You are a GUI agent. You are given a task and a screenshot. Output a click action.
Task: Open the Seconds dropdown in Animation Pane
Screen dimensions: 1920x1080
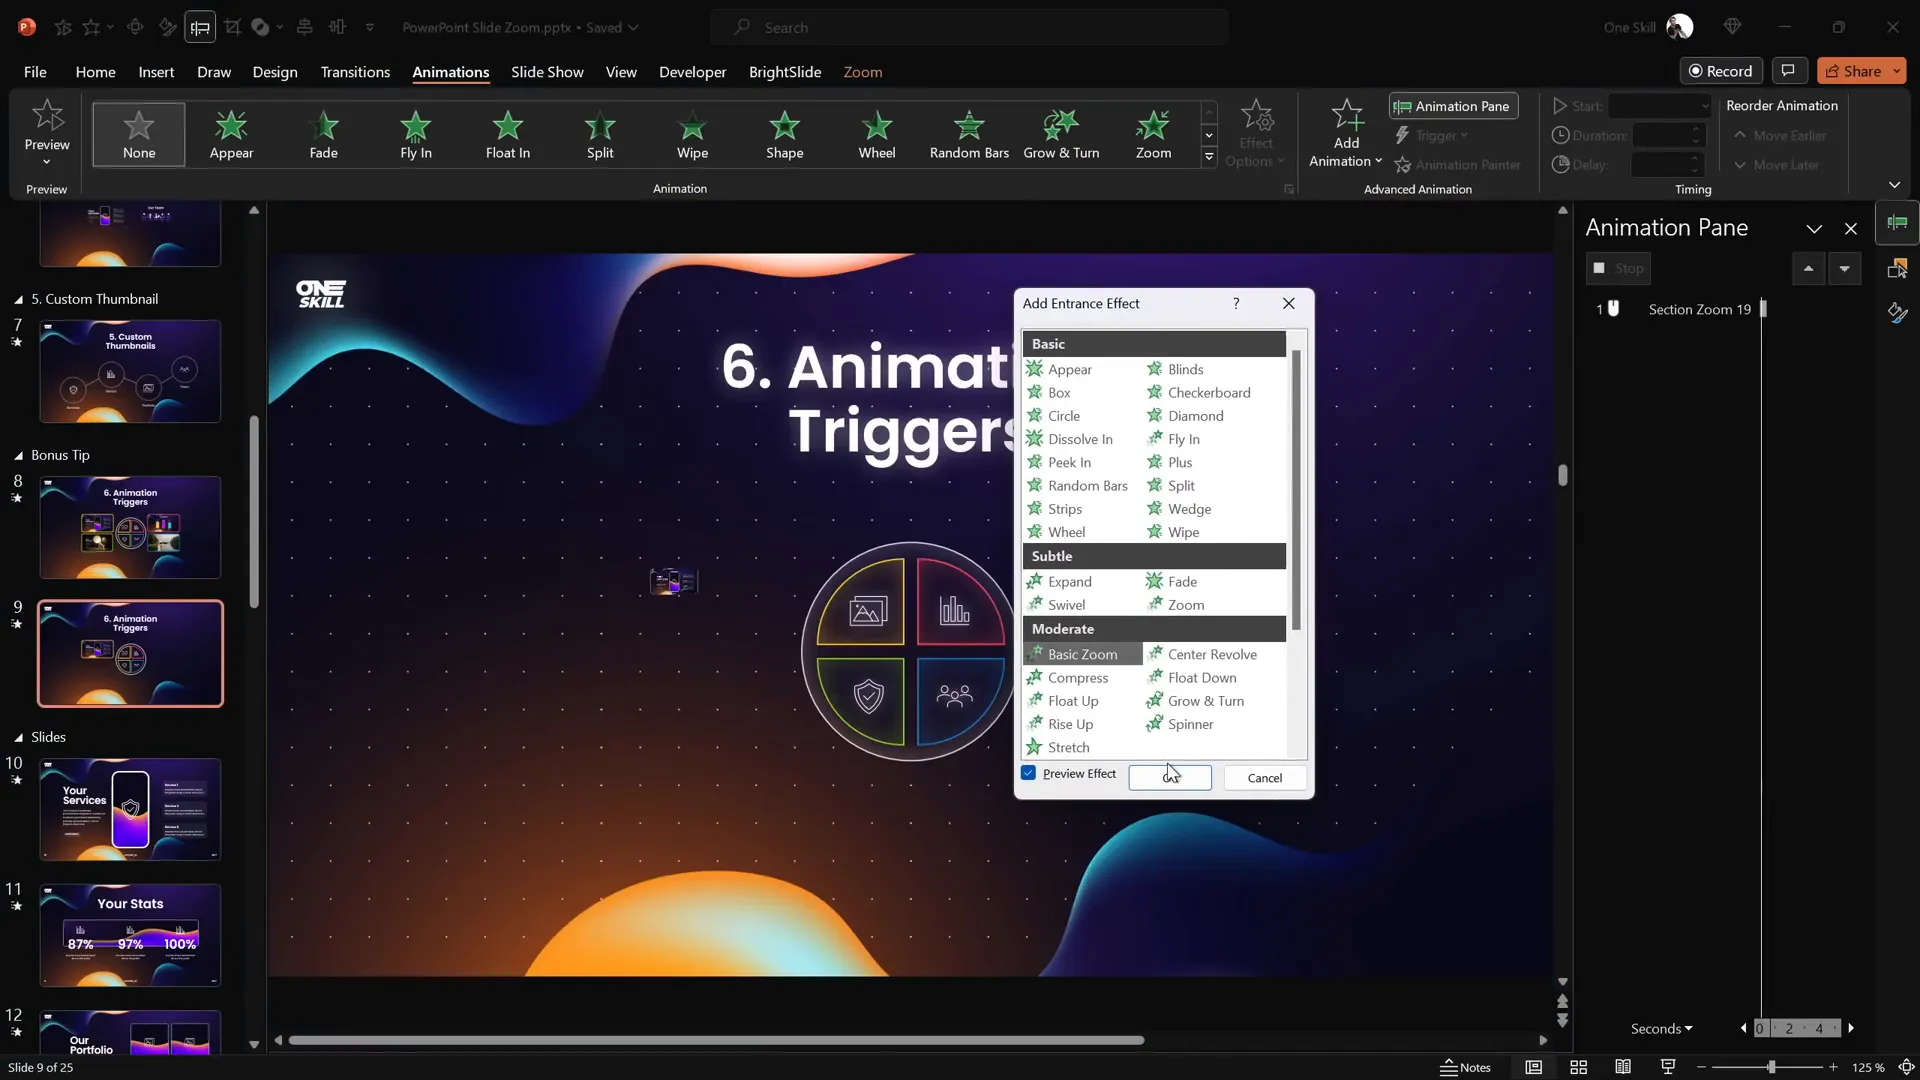coord(1661,1028)
